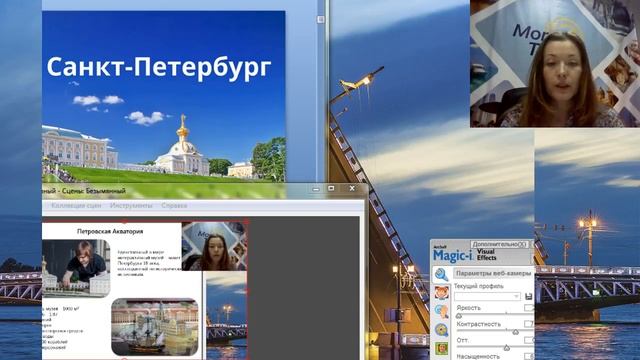Select the round disc zoom icon in Magic-i
The image size is (640, 360).
coord(441,330)
